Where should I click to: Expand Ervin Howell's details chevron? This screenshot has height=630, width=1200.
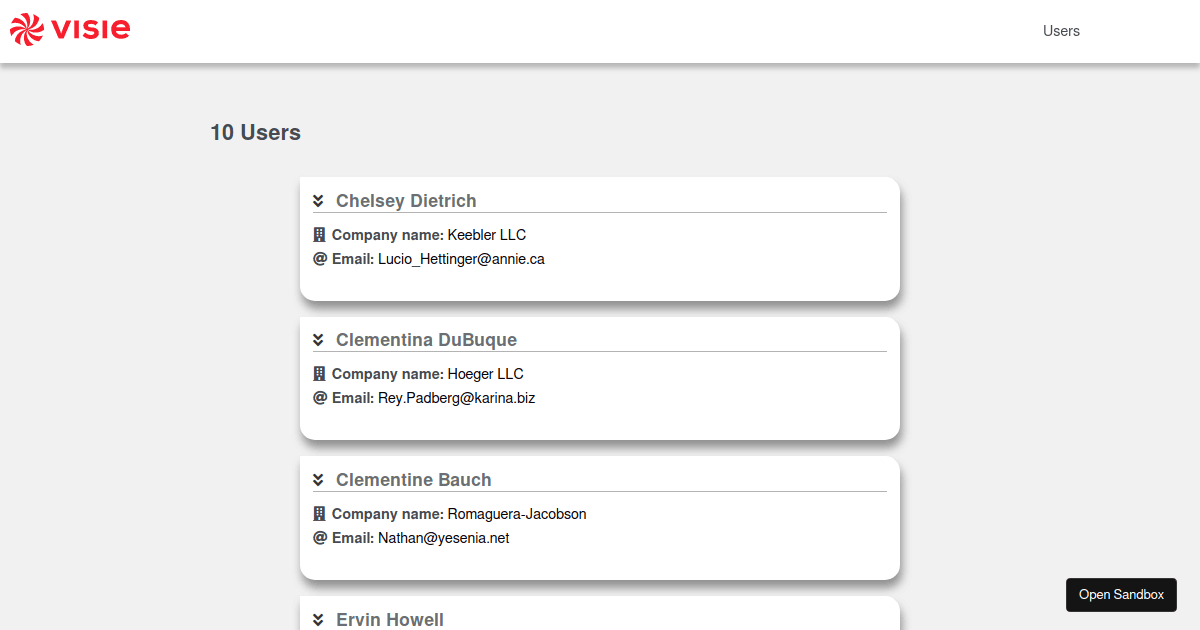[318, 620]
